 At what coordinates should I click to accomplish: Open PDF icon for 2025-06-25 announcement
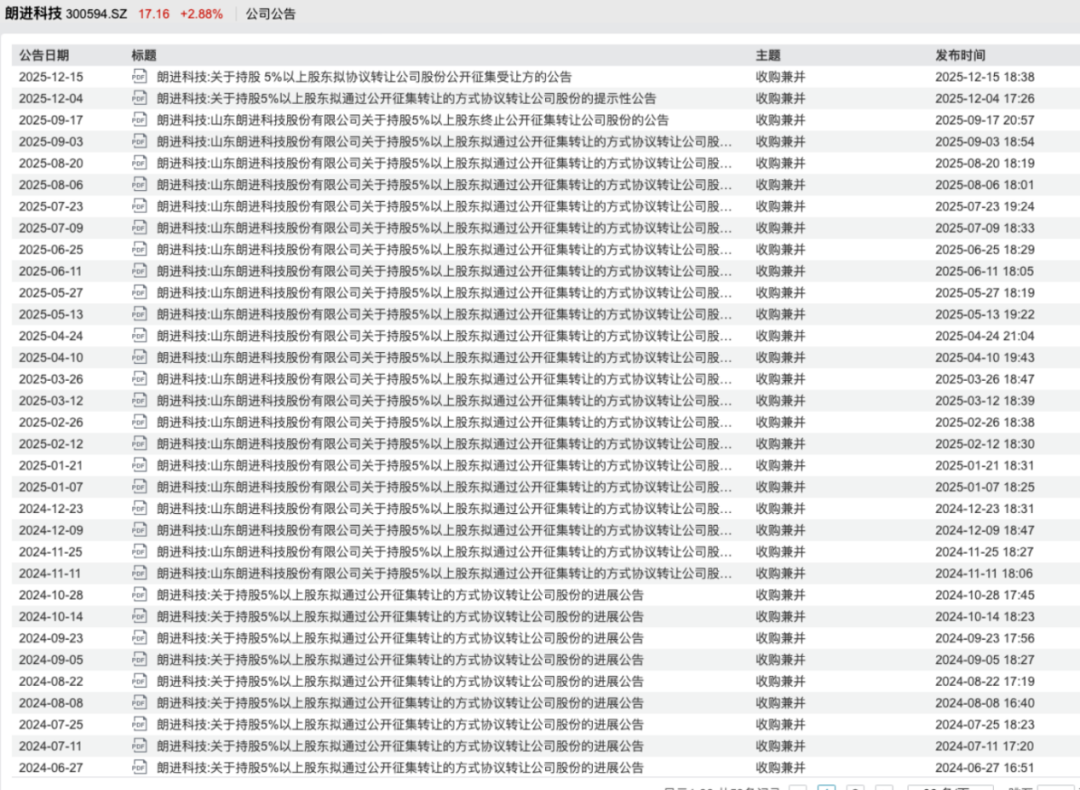coord(139,249)
